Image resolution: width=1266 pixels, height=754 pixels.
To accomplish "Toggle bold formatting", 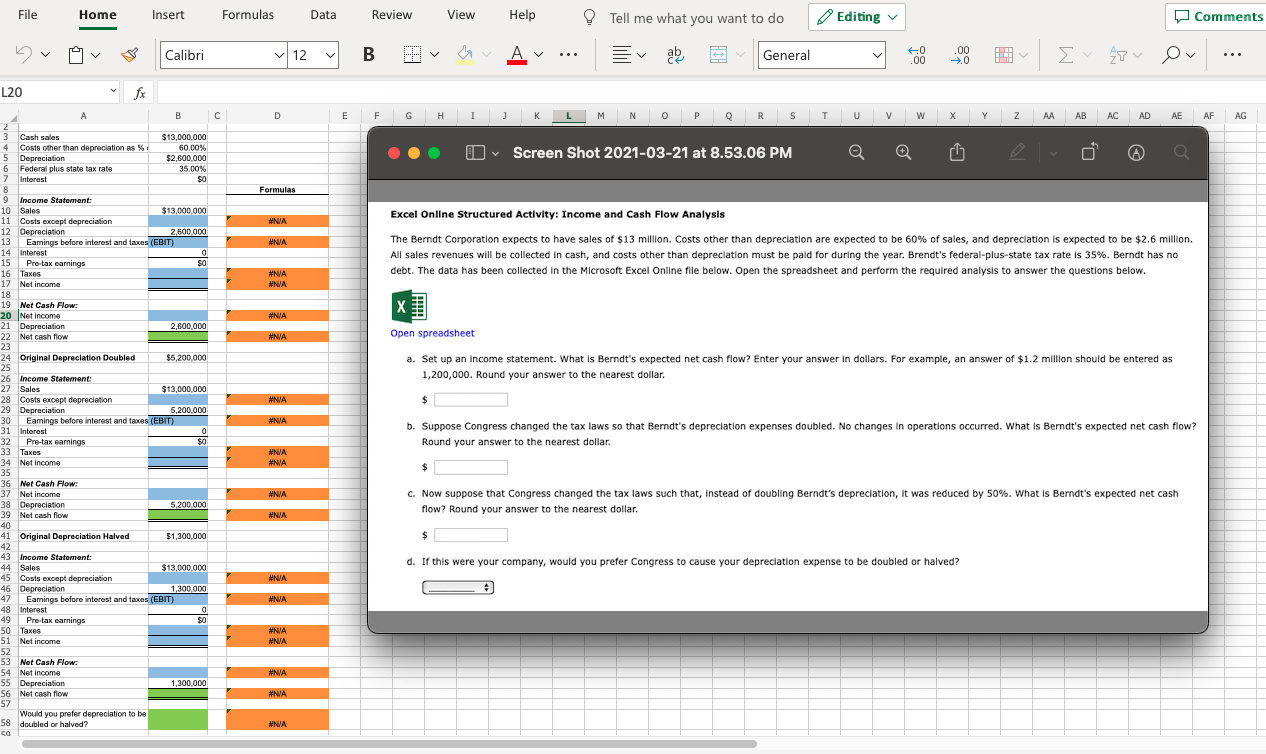I will click(369, 54).
